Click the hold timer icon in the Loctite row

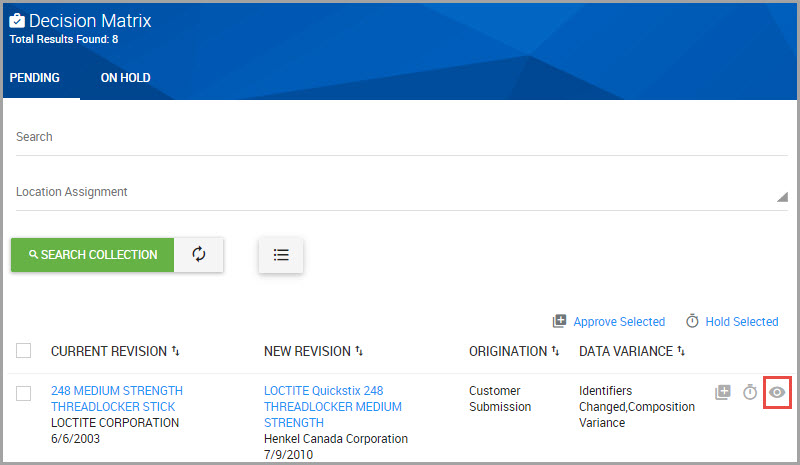(x=749, y=392)
